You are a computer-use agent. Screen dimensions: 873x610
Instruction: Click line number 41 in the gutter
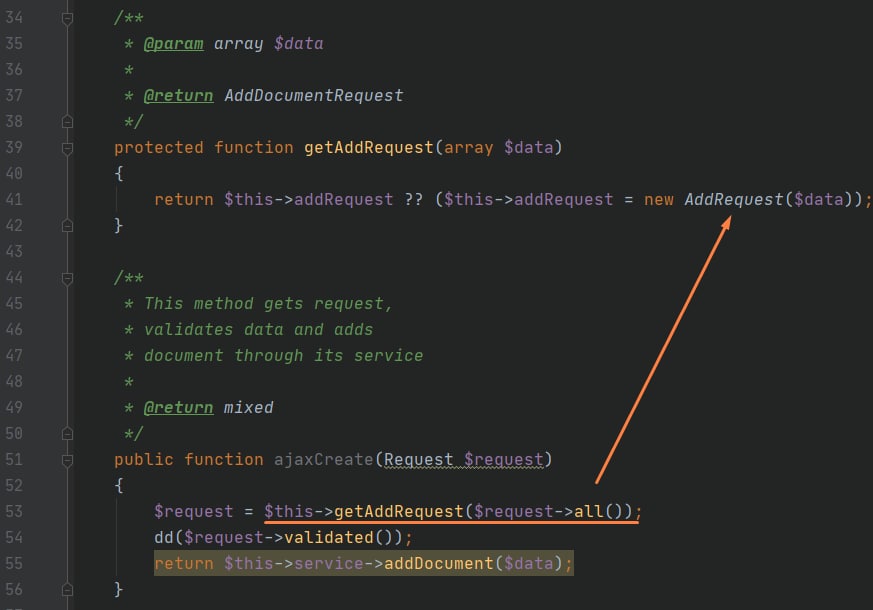pos(14,199)
